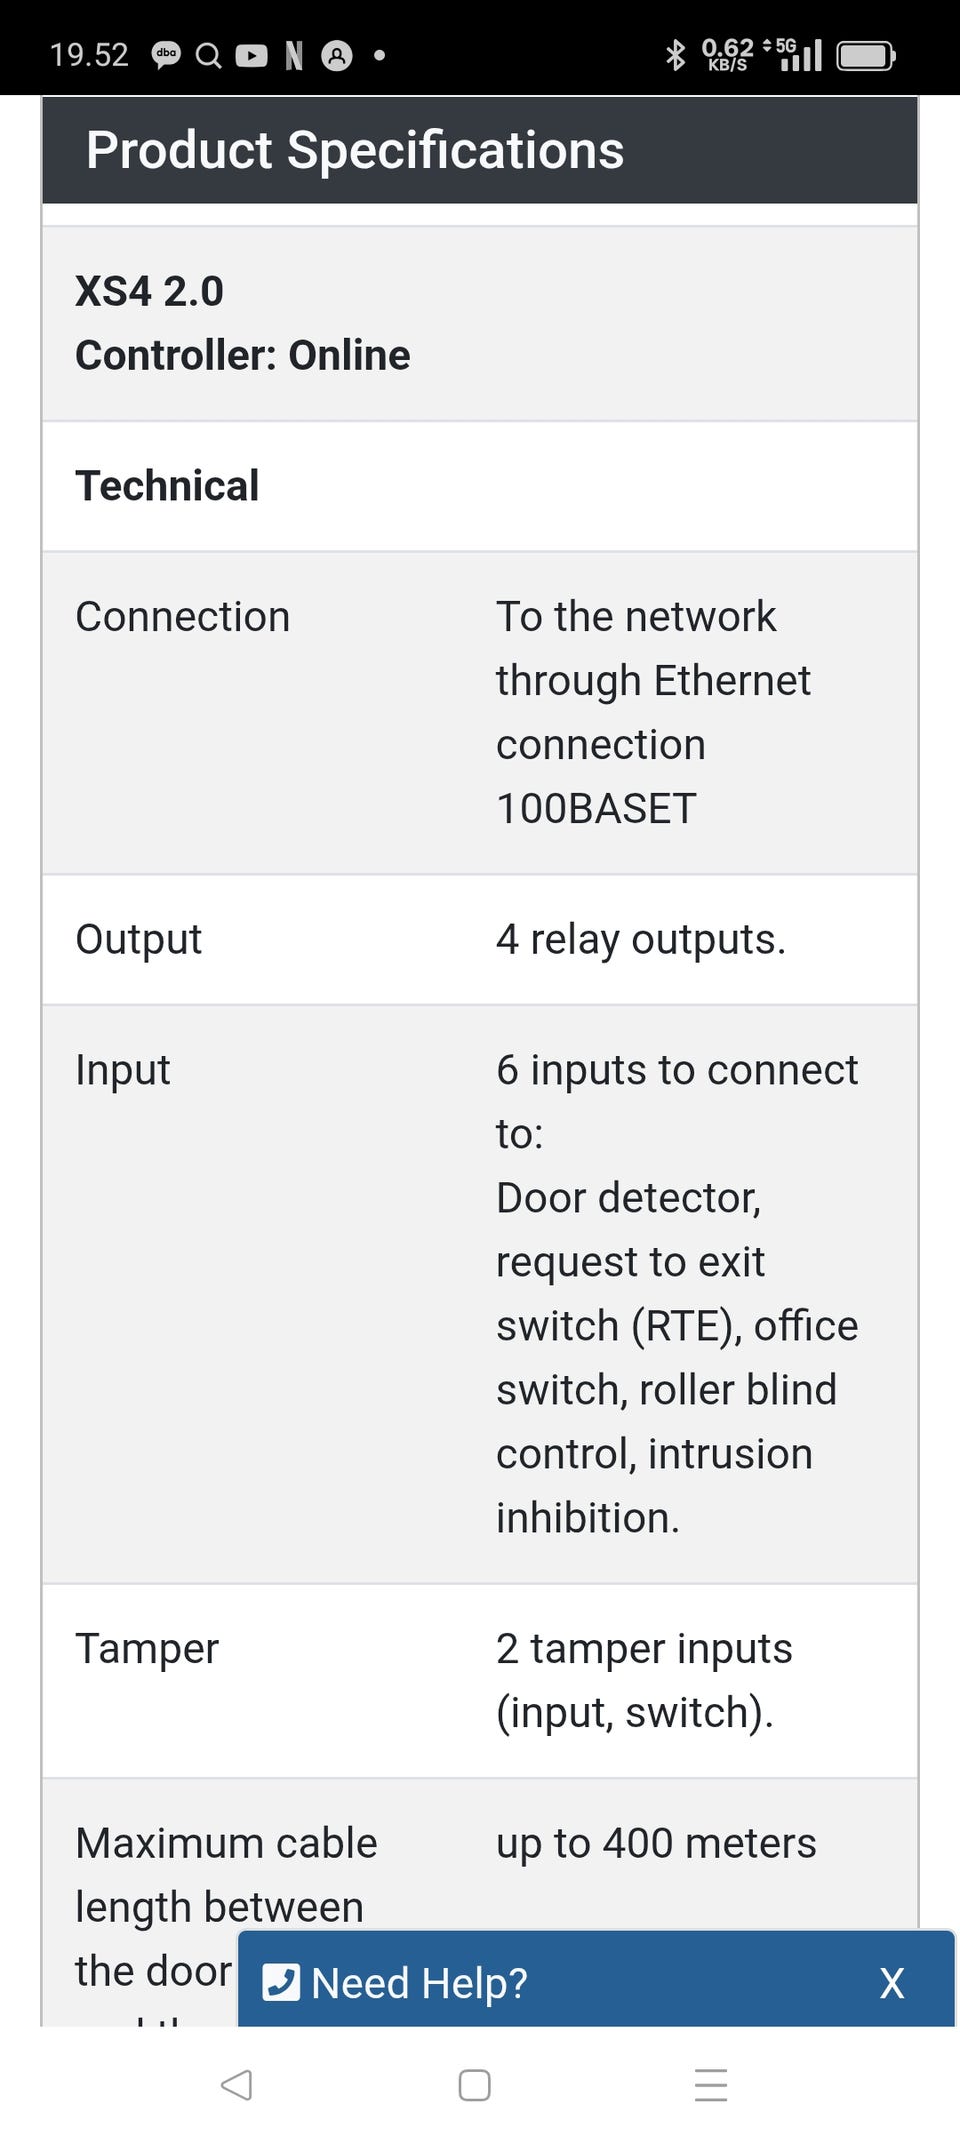The width and height of the screenshot is (960, 2144).
Task: Tap the 4 relay outputs value
Action: click(x=640, y=940)
